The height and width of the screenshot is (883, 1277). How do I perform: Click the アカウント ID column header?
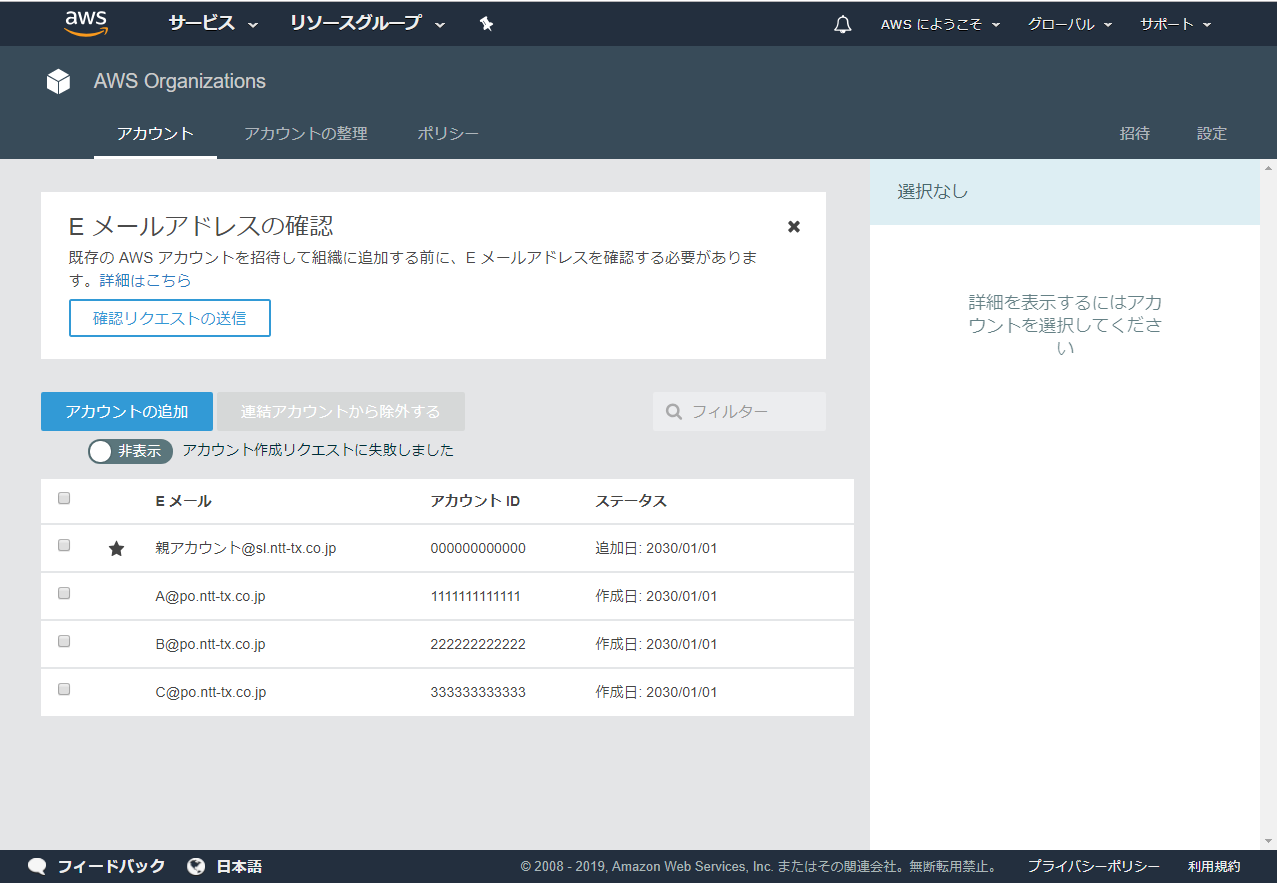pyautogui.click(x=475, y=501)
